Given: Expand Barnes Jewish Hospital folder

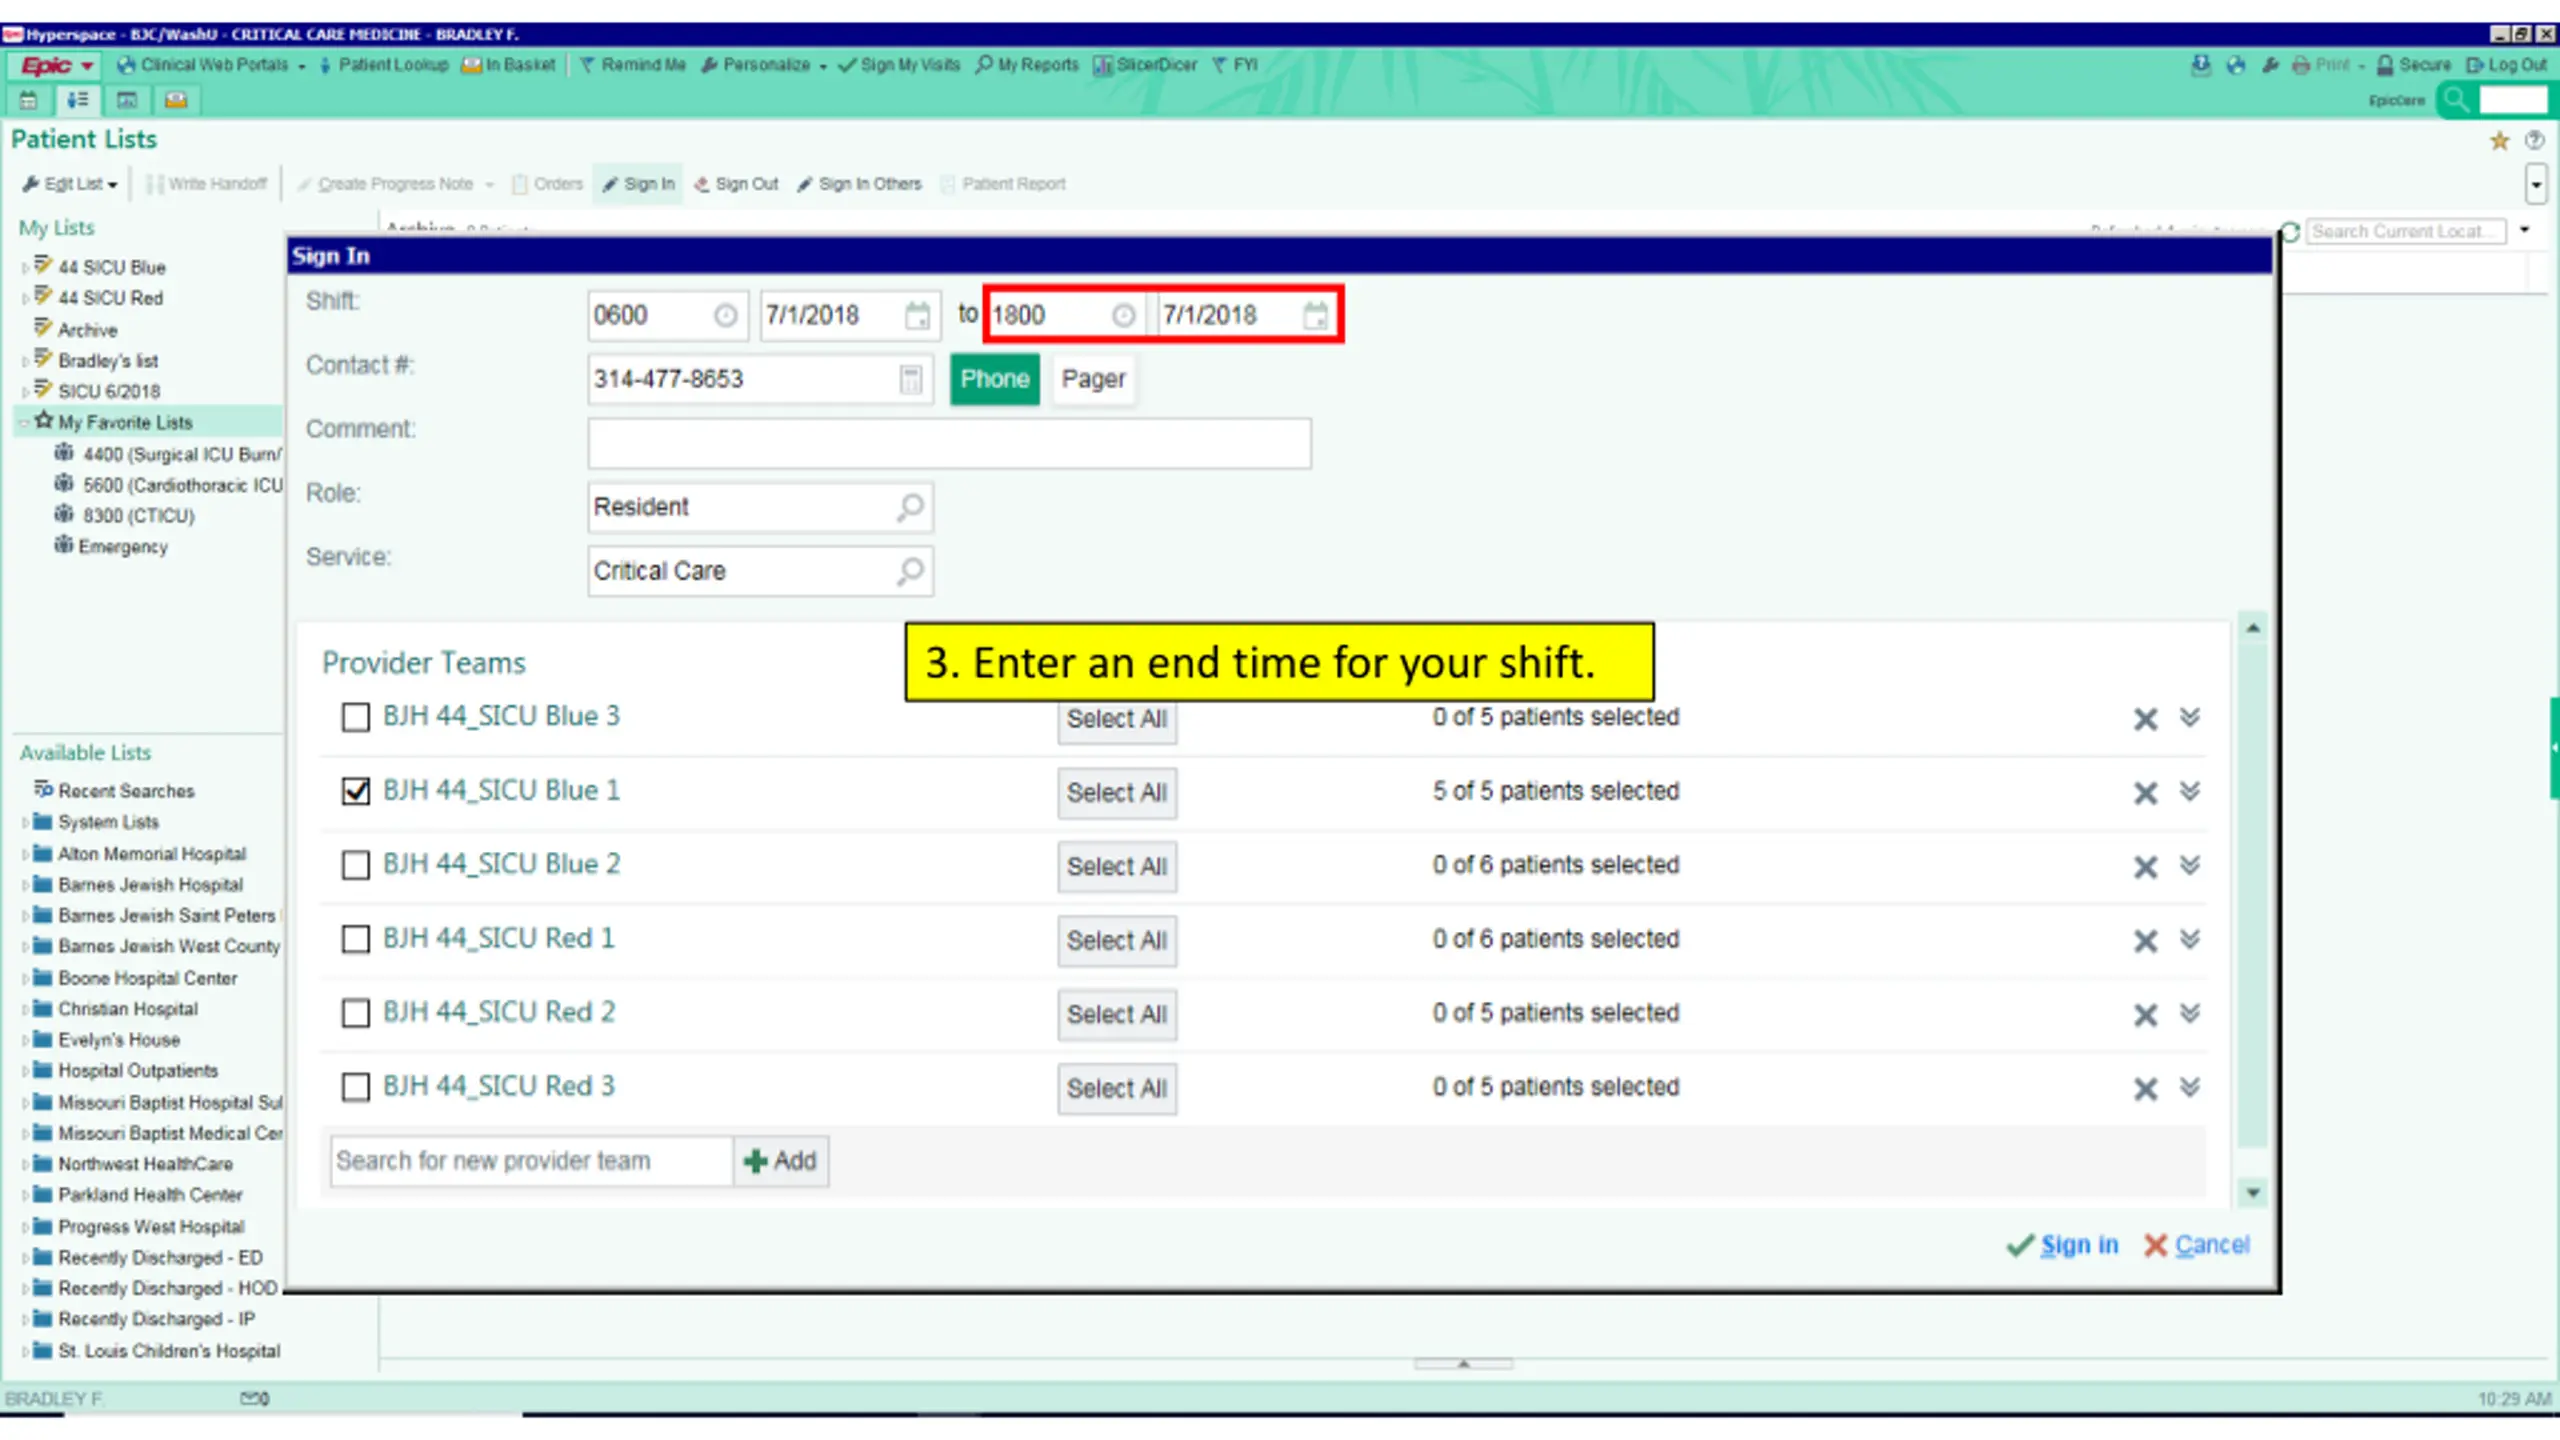Looking at the screenshot, I should (24, 885).
